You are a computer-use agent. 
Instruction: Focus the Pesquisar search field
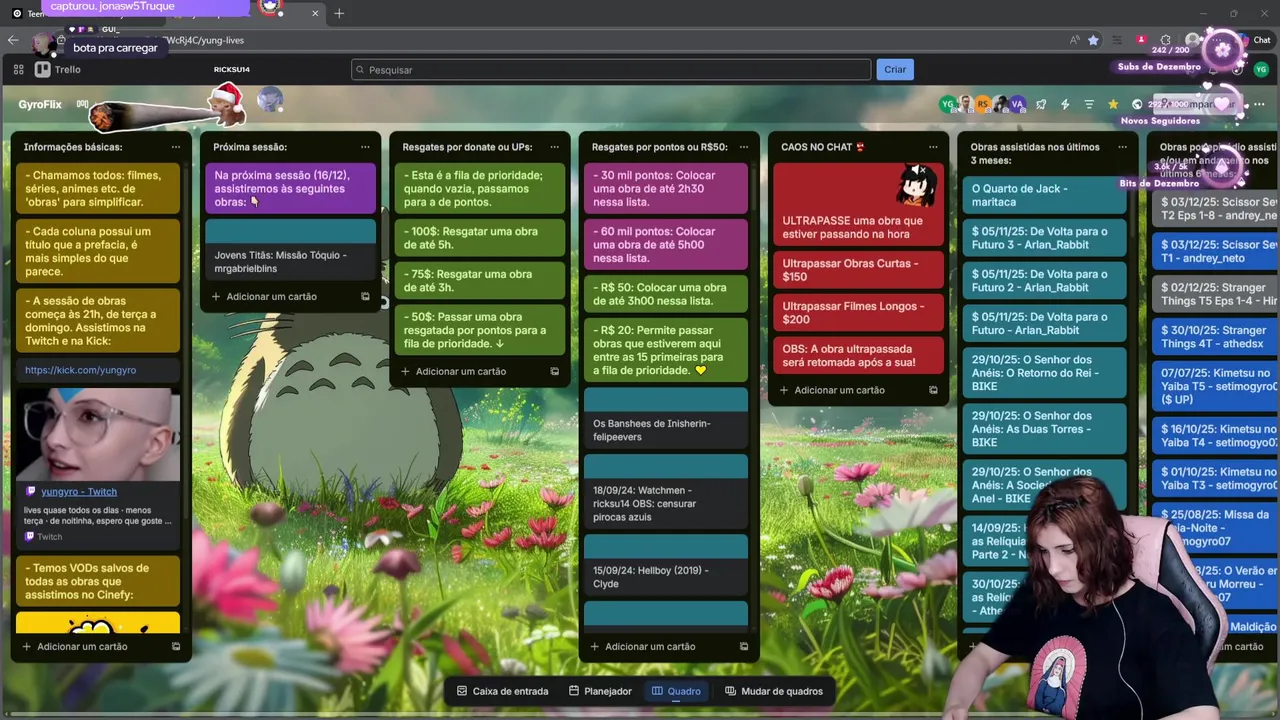pyautogui.click(x=611, y=70)
